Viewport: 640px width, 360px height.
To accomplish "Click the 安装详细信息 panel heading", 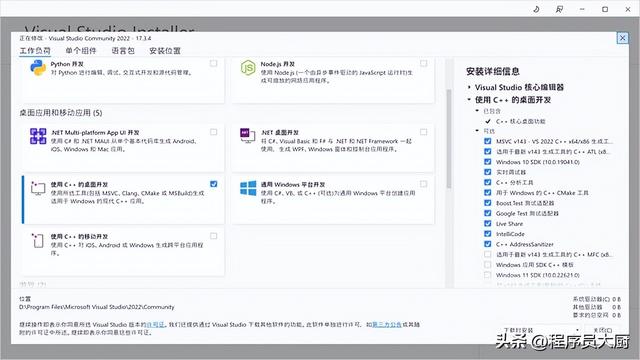I will click(x=493, y=71).
